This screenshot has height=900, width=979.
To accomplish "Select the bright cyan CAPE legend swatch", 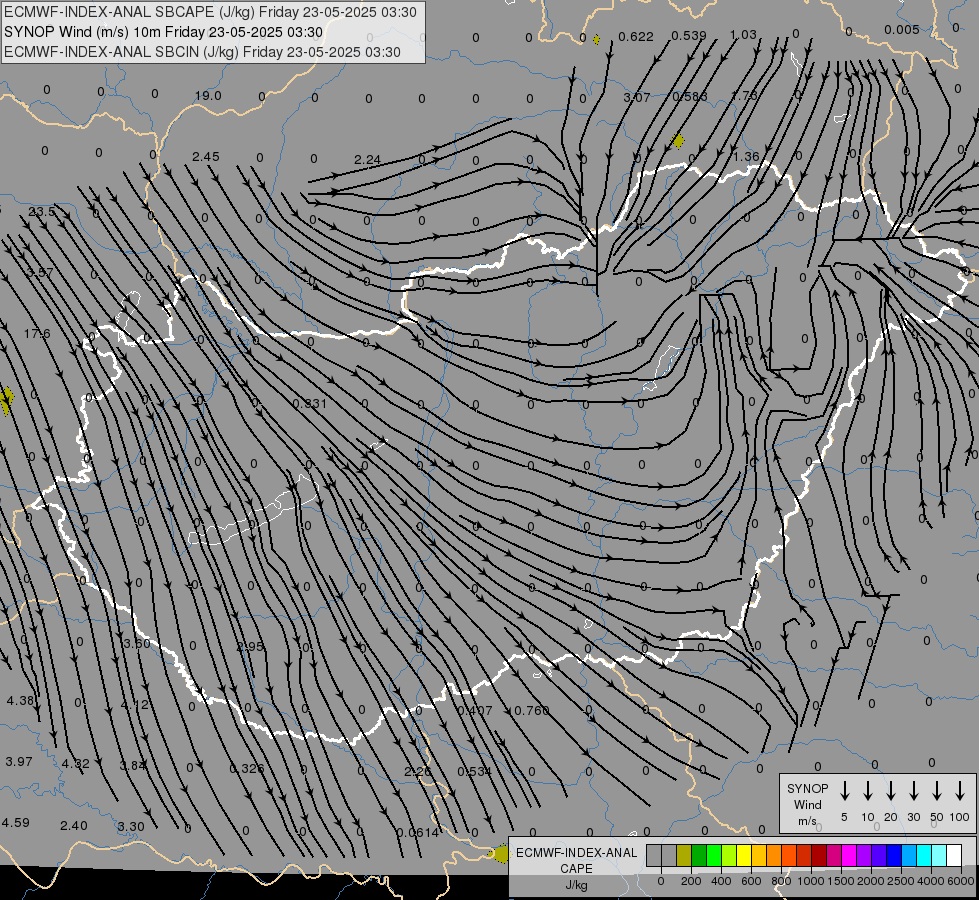I will [x=923, y=855].
